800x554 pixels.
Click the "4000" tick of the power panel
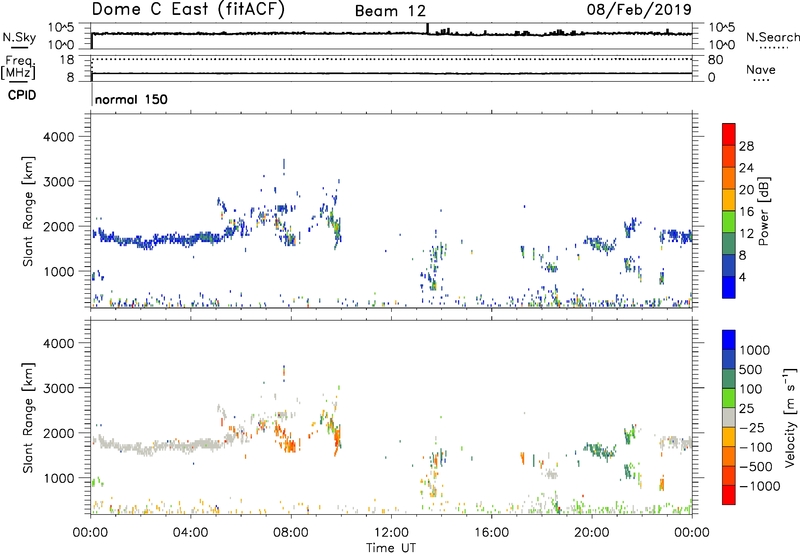pyautogui.click(x=58, y=137)
